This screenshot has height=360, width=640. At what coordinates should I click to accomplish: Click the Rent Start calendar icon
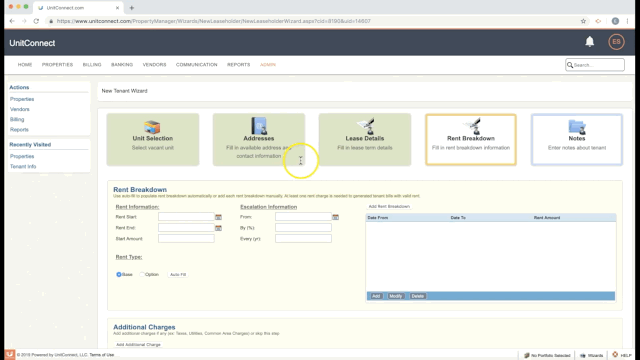pyautogui.click(x=218, y=217)
